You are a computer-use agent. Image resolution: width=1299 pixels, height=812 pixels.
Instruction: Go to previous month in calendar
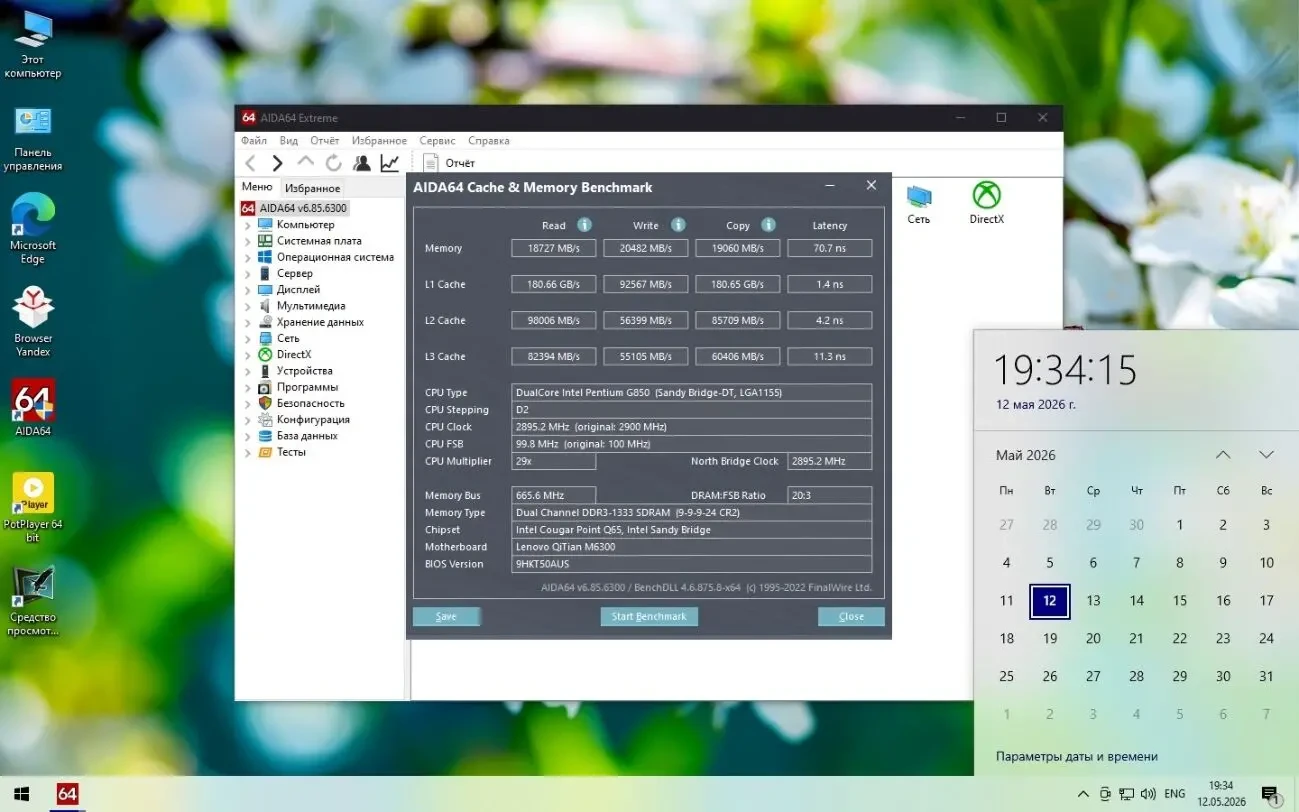[x=1223, y=455]
